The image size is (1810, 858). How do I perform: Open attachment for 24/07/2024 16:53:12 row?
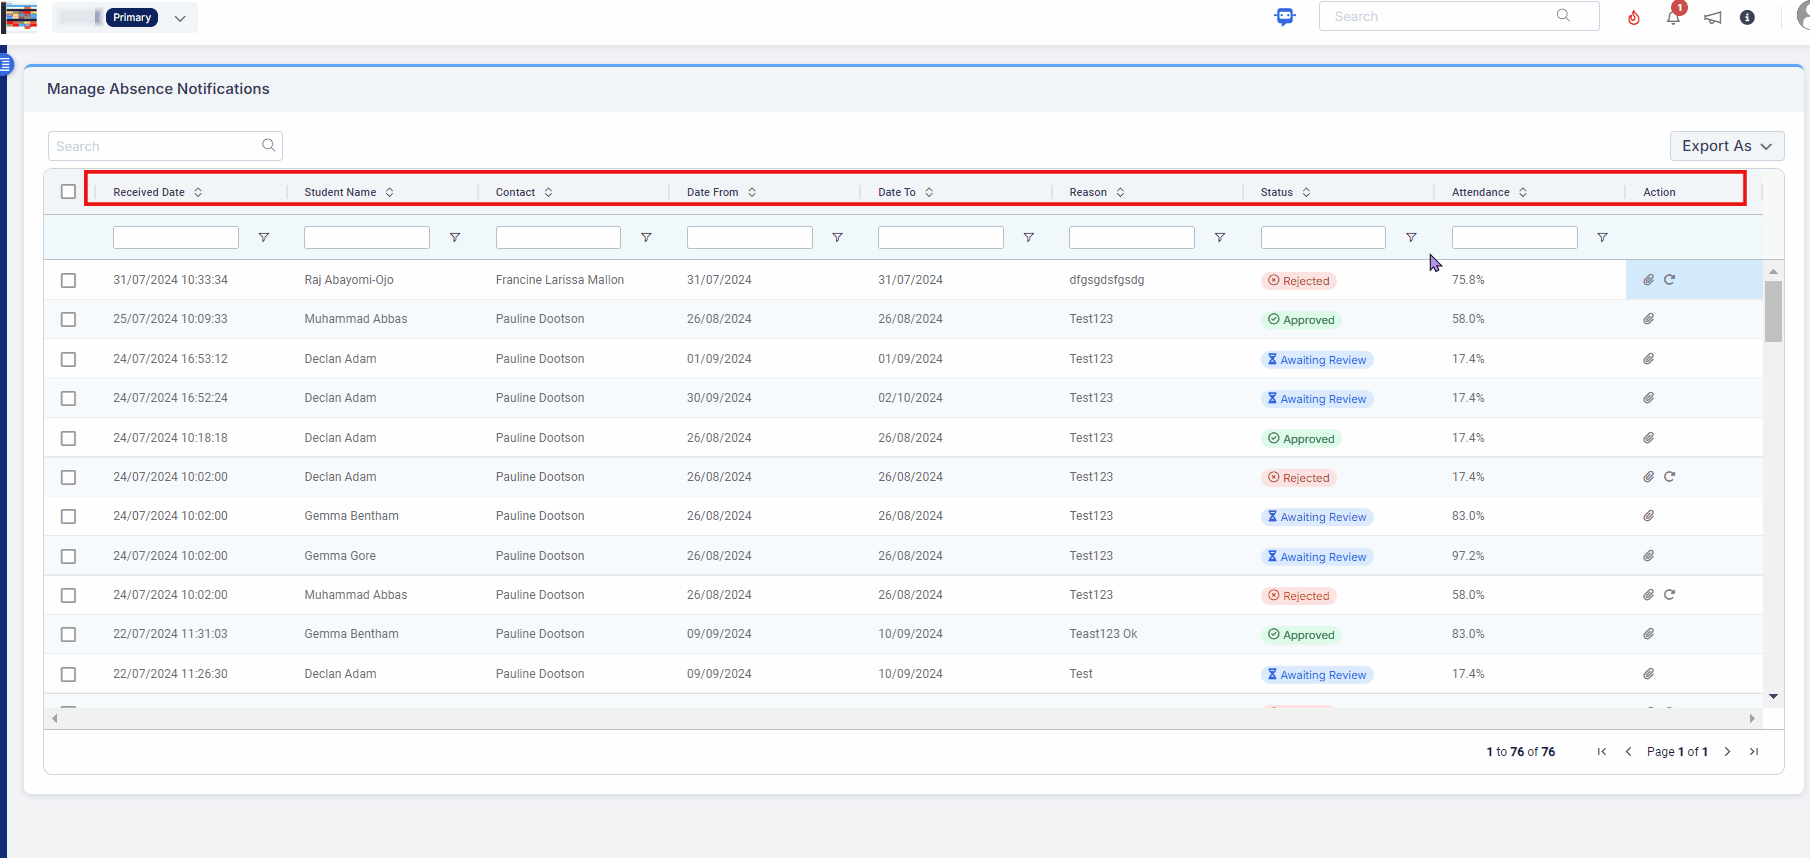tap(1648, 358)
